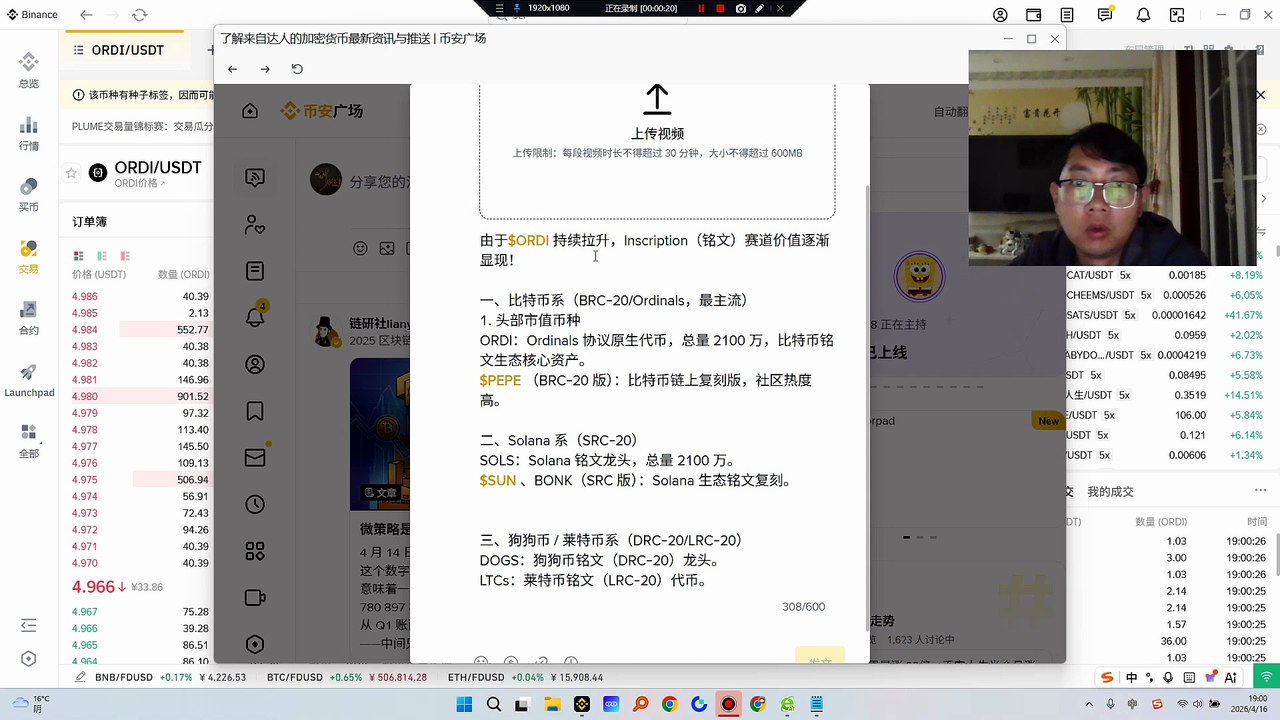Open the ETH/FDUSD ticker in bottom bar
Image resolution: width=1280 pixels, height=720 pixels.
pyautogui.click(x=525, y=677)
